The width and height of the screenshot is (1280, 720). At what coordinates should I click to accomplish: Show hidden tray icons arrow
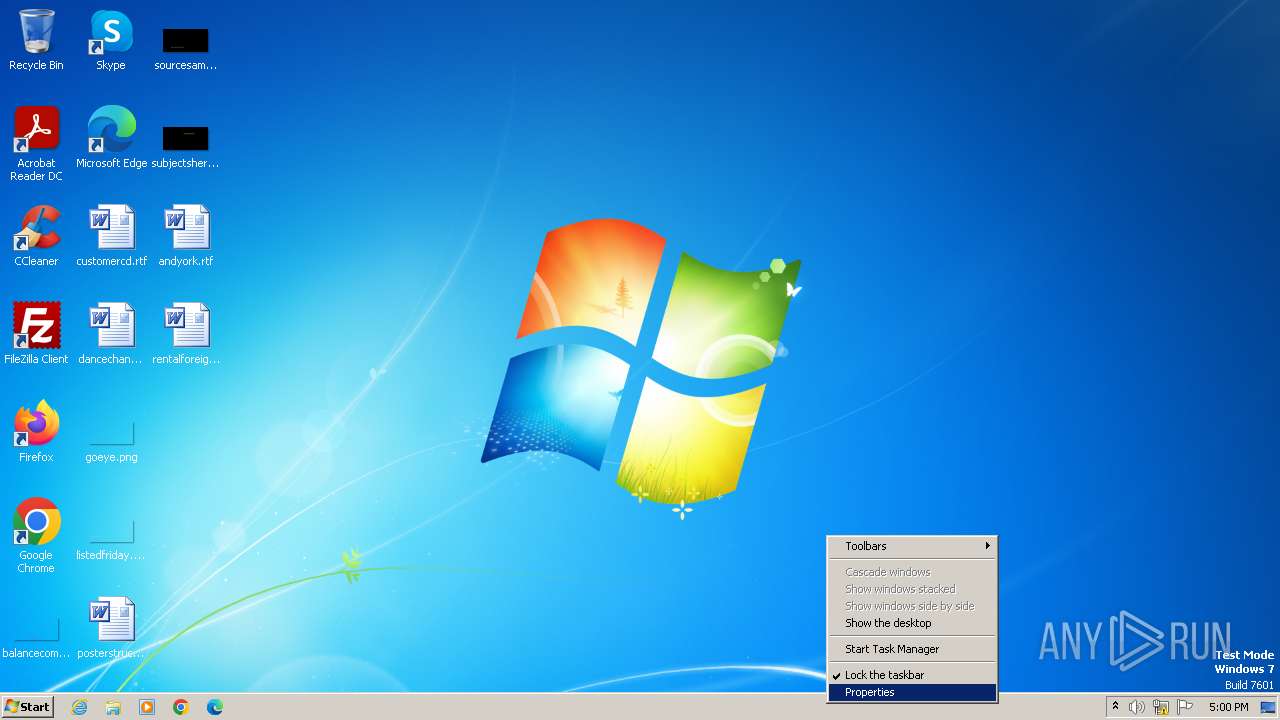point(1115,707)
